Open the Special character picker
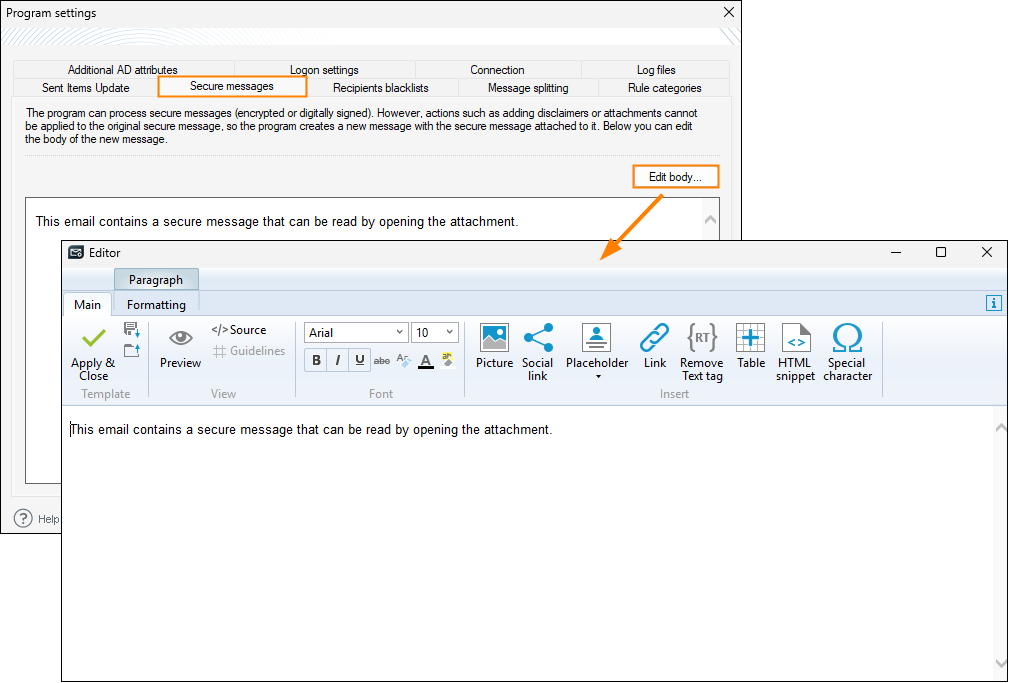Screen dimensions: 1009x683 point(847,338)
